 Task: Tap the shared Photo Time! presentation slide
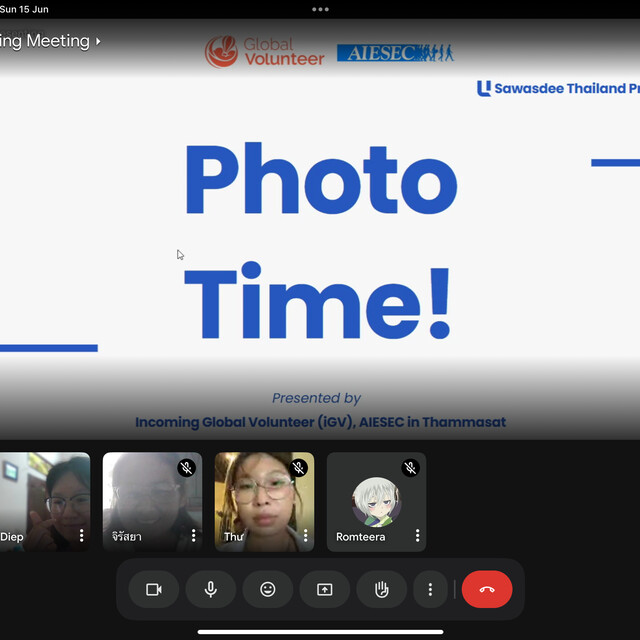[x=320, y=250]
